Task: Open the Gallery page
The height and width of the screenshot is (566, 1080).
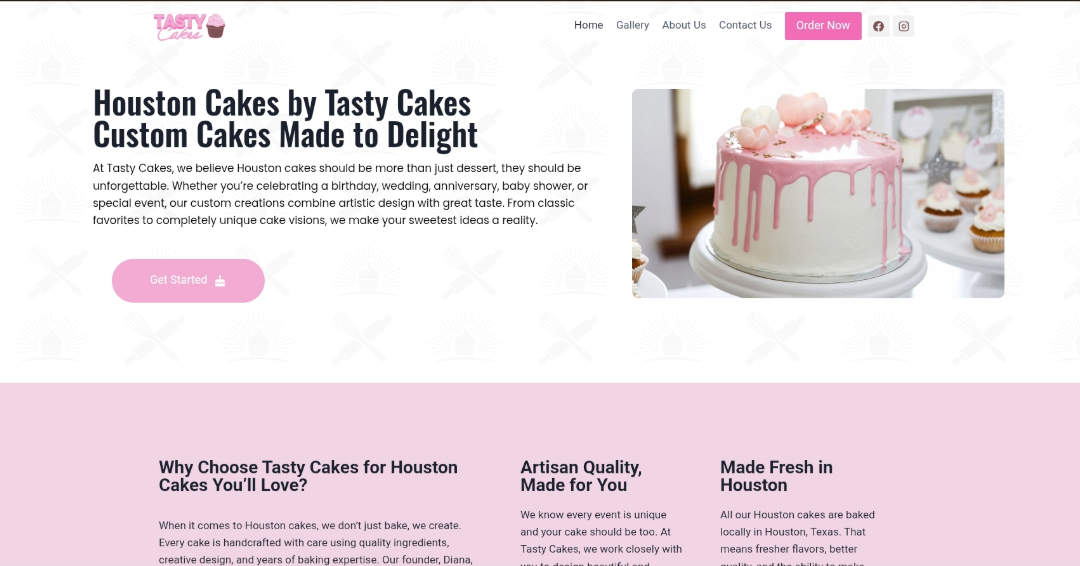Action: point(632,25)
